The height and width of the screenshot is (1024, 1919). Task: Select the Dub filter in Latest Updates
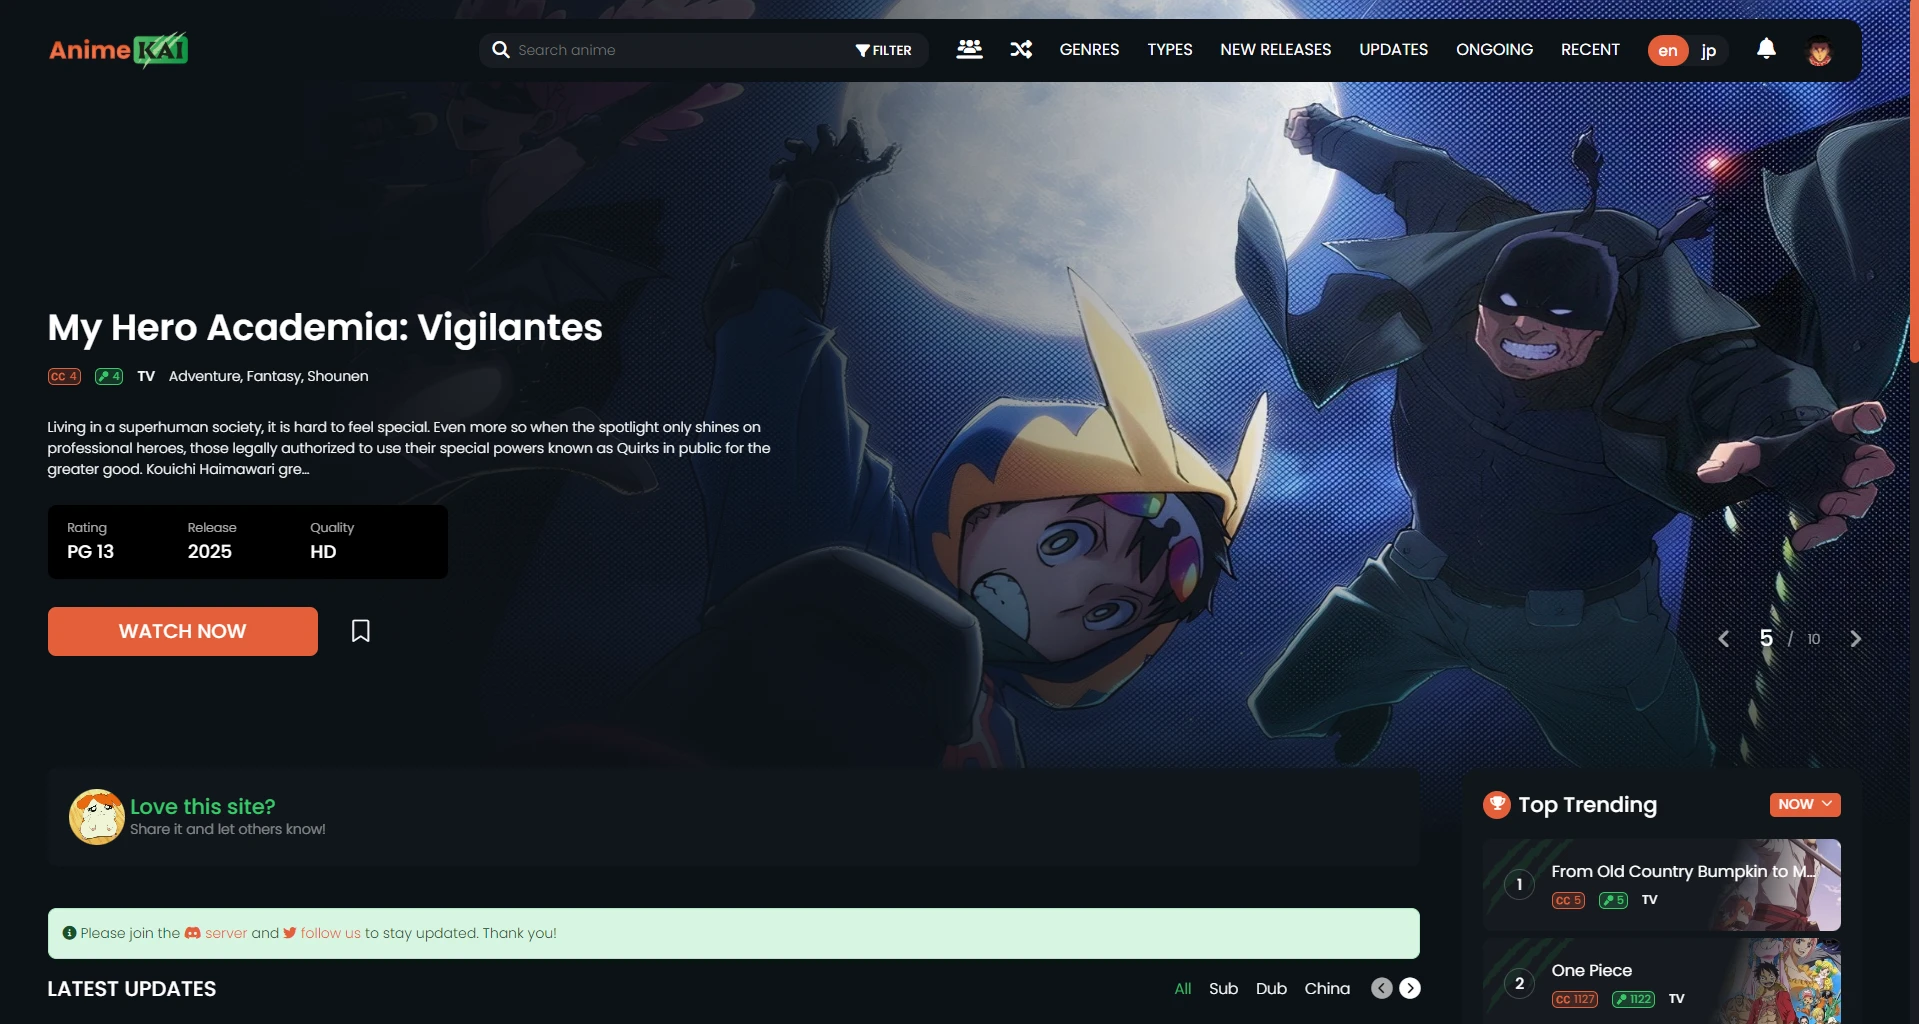pyautogui.click(x=1270, y=988)
